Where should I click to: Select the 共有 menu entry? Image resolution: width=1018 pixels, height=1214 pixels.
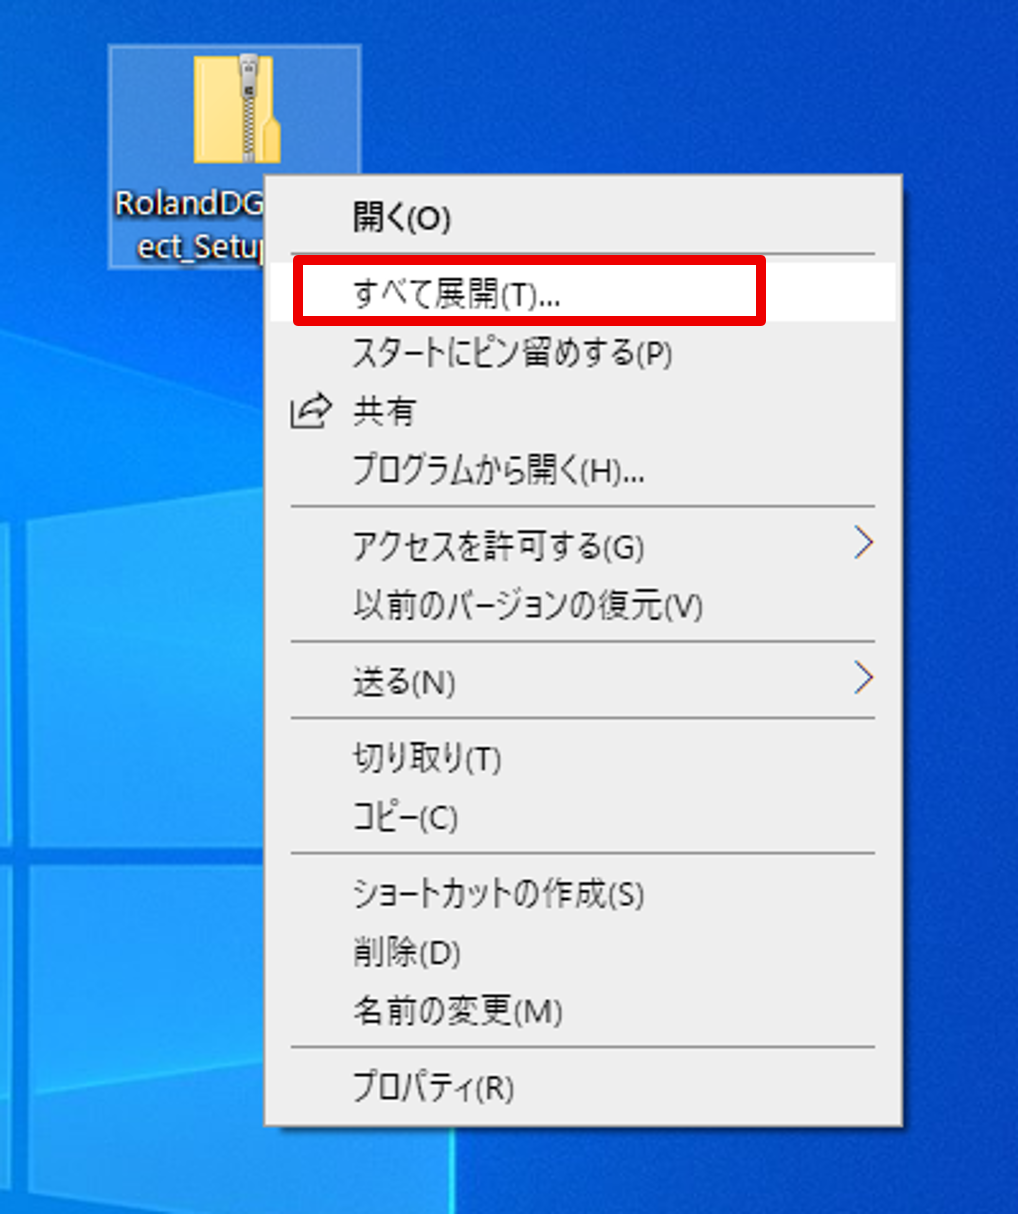583,411
